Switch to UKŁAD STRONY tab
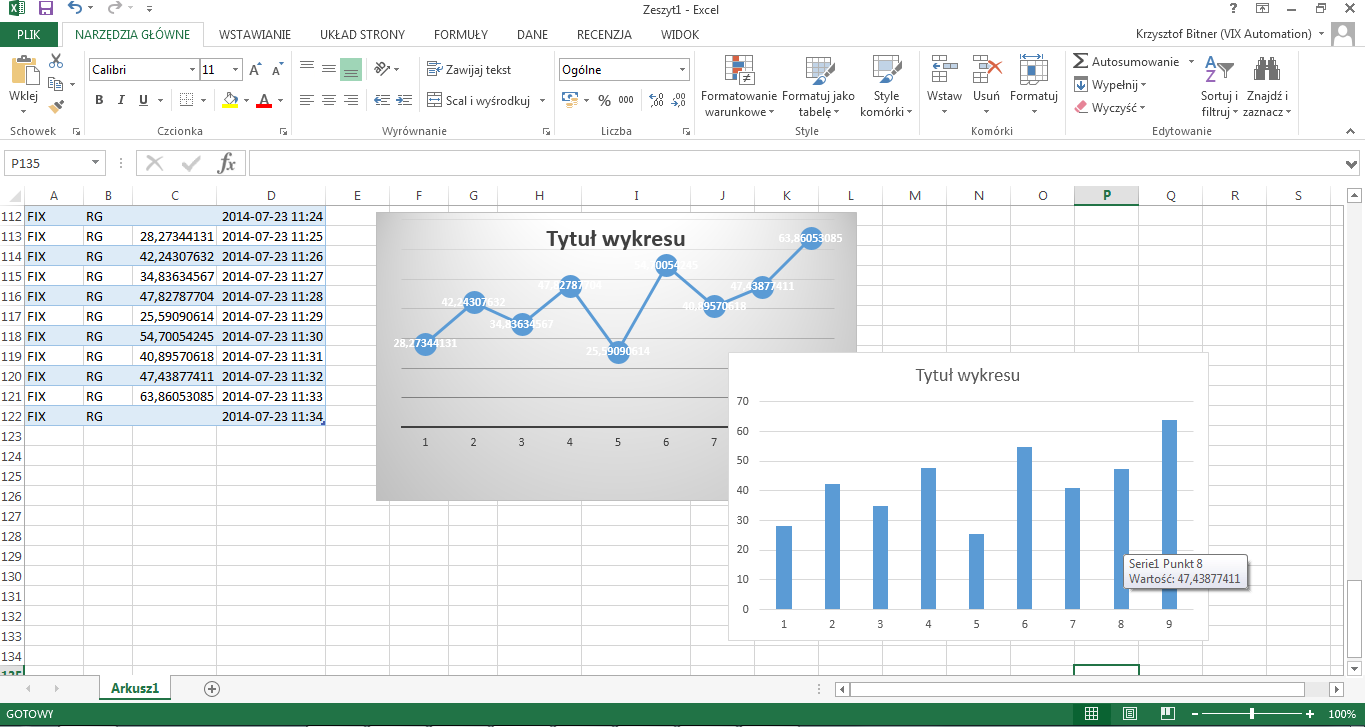Screen dimensions: 1365x727 coord(362,34)
